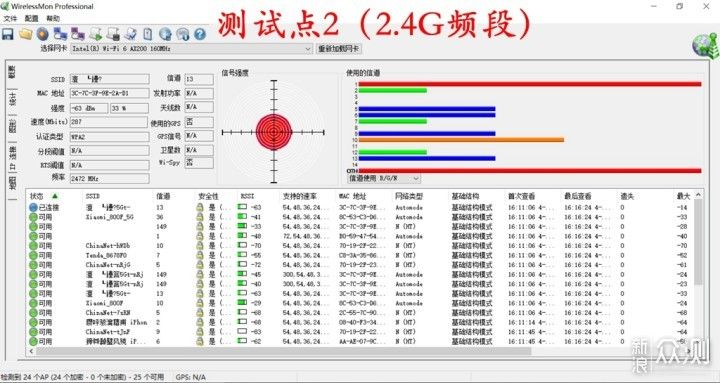
Task: Click the blue help question mark icon
Action: tap(199, 34)
